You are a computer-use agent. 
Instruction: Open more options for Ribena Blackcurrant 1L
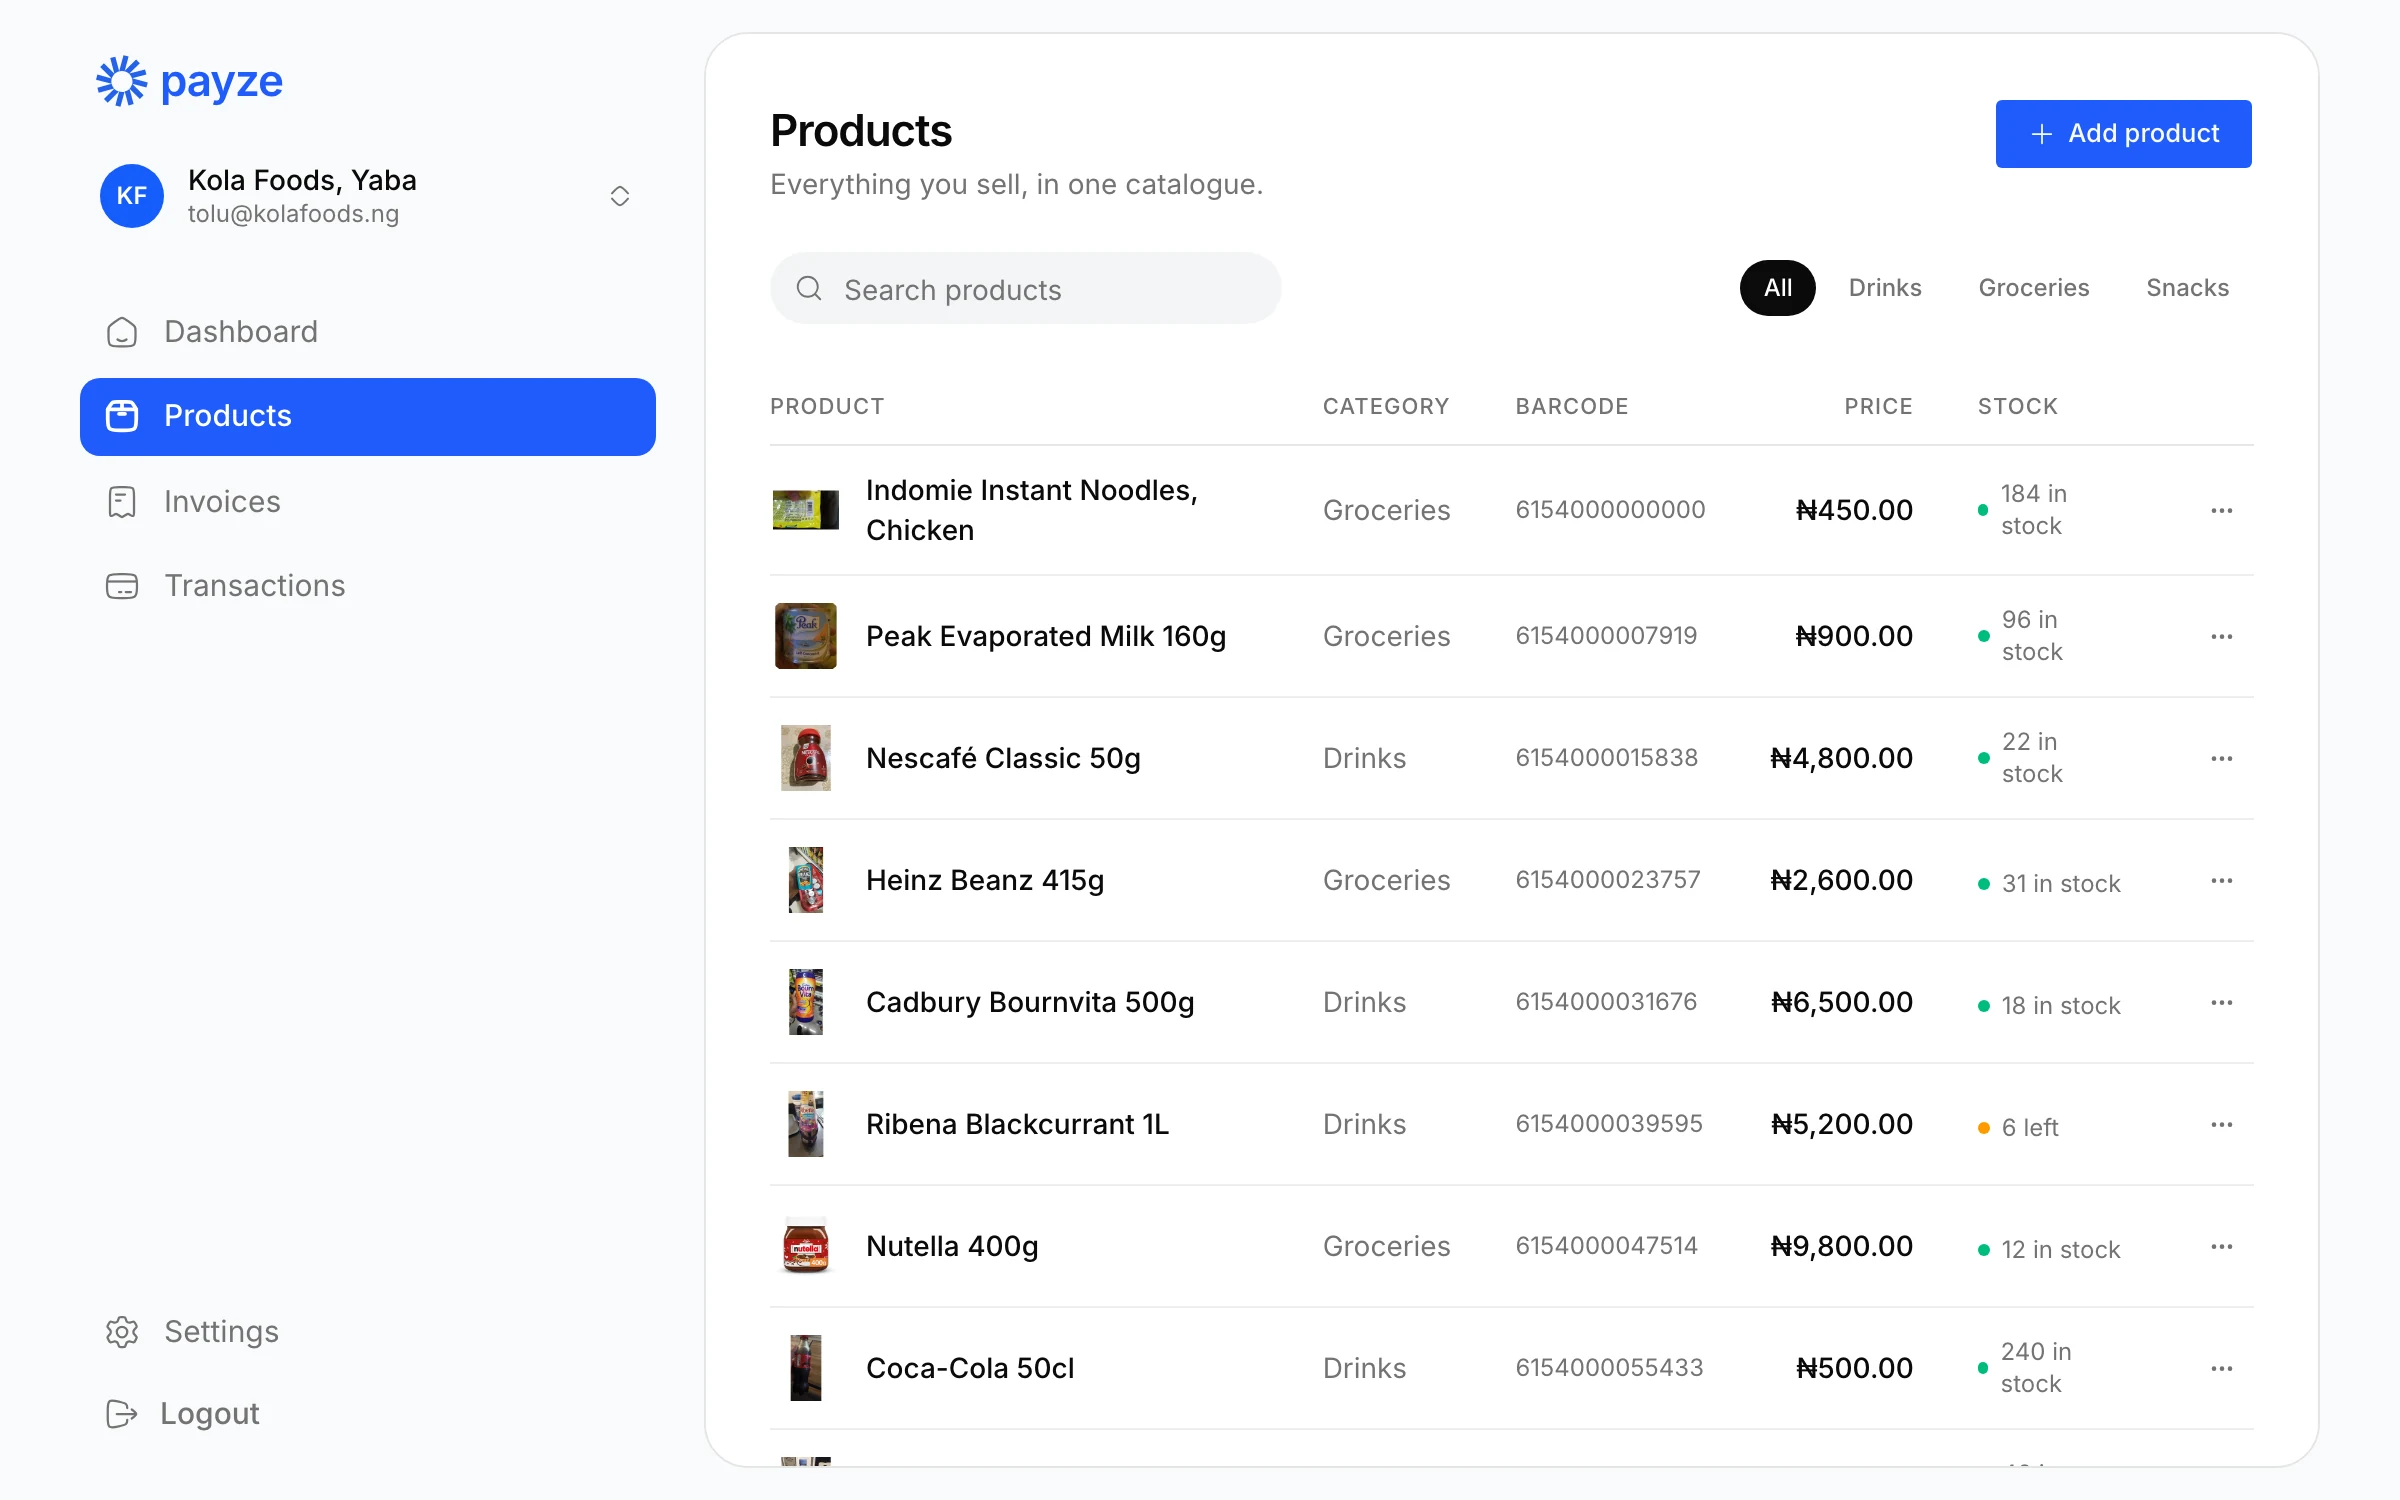click(2222, 1125)
